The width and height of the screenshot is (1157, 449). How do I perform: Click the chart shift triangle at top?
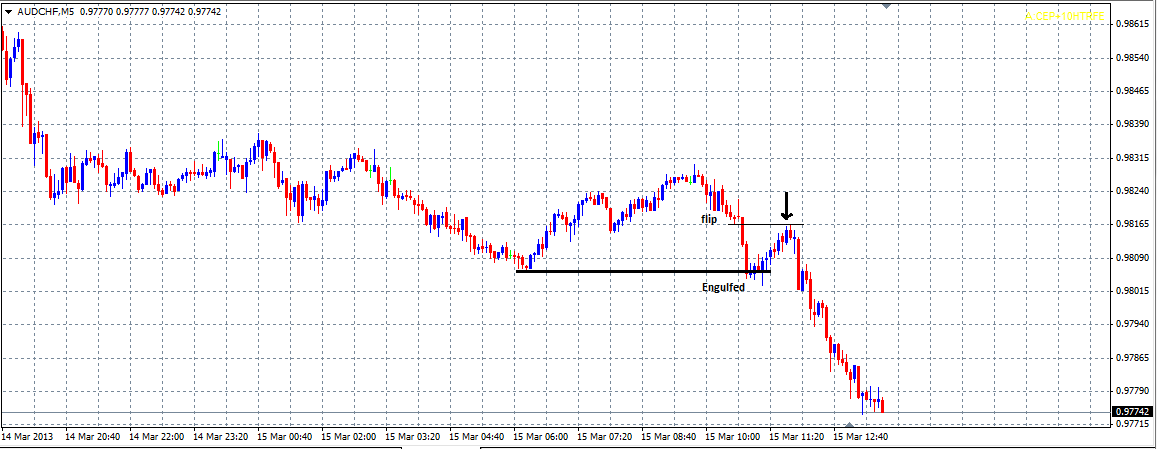pyautogui.click(x=885, y=5)
